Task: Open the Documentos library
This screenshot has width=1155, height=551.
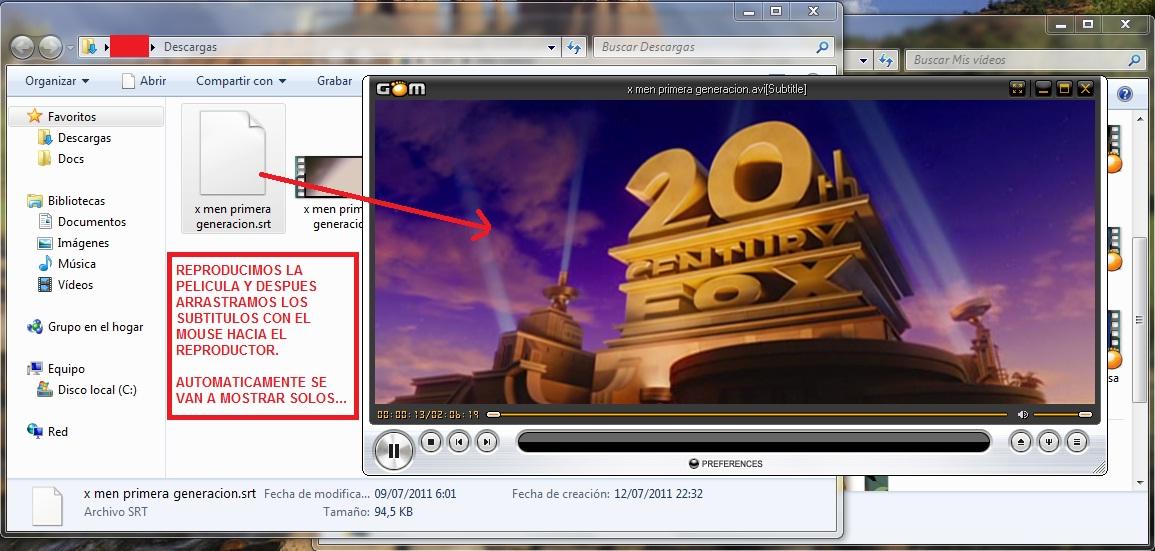Action: tap(91, 222)
